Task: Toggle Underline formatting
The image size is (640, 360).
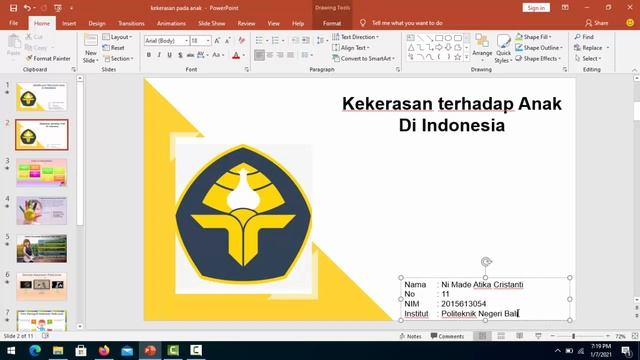Action: [169, 55]
